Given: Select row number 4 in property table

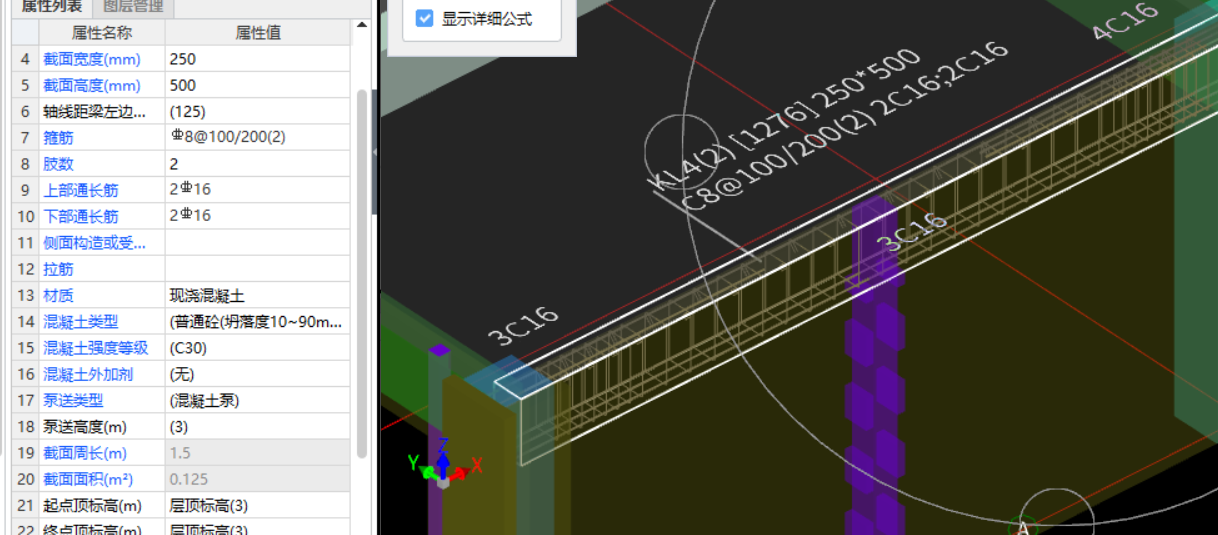Looking at the screenshot, I should coord(25,59).
